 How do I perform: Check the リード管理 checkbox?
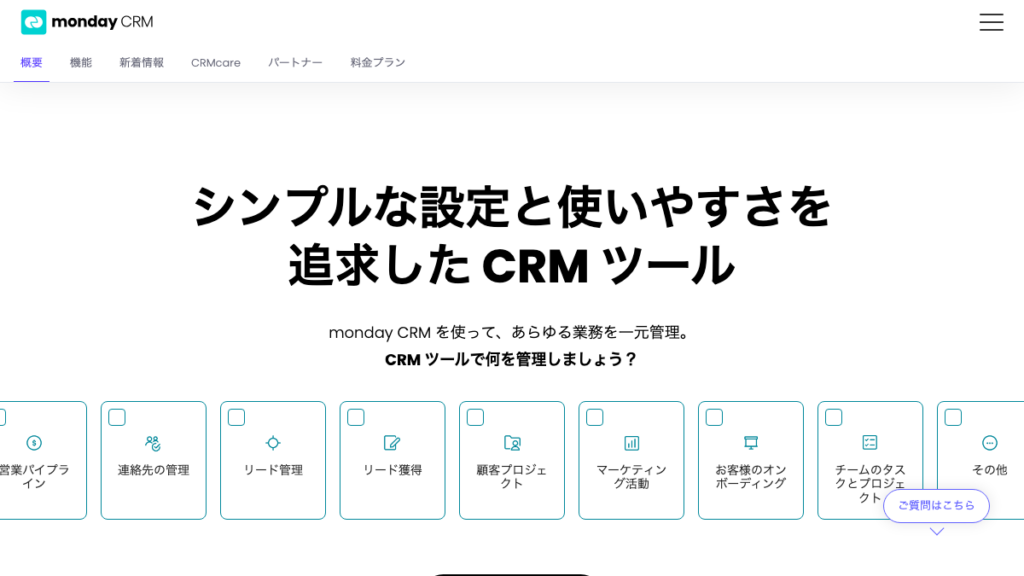point(236,417)
